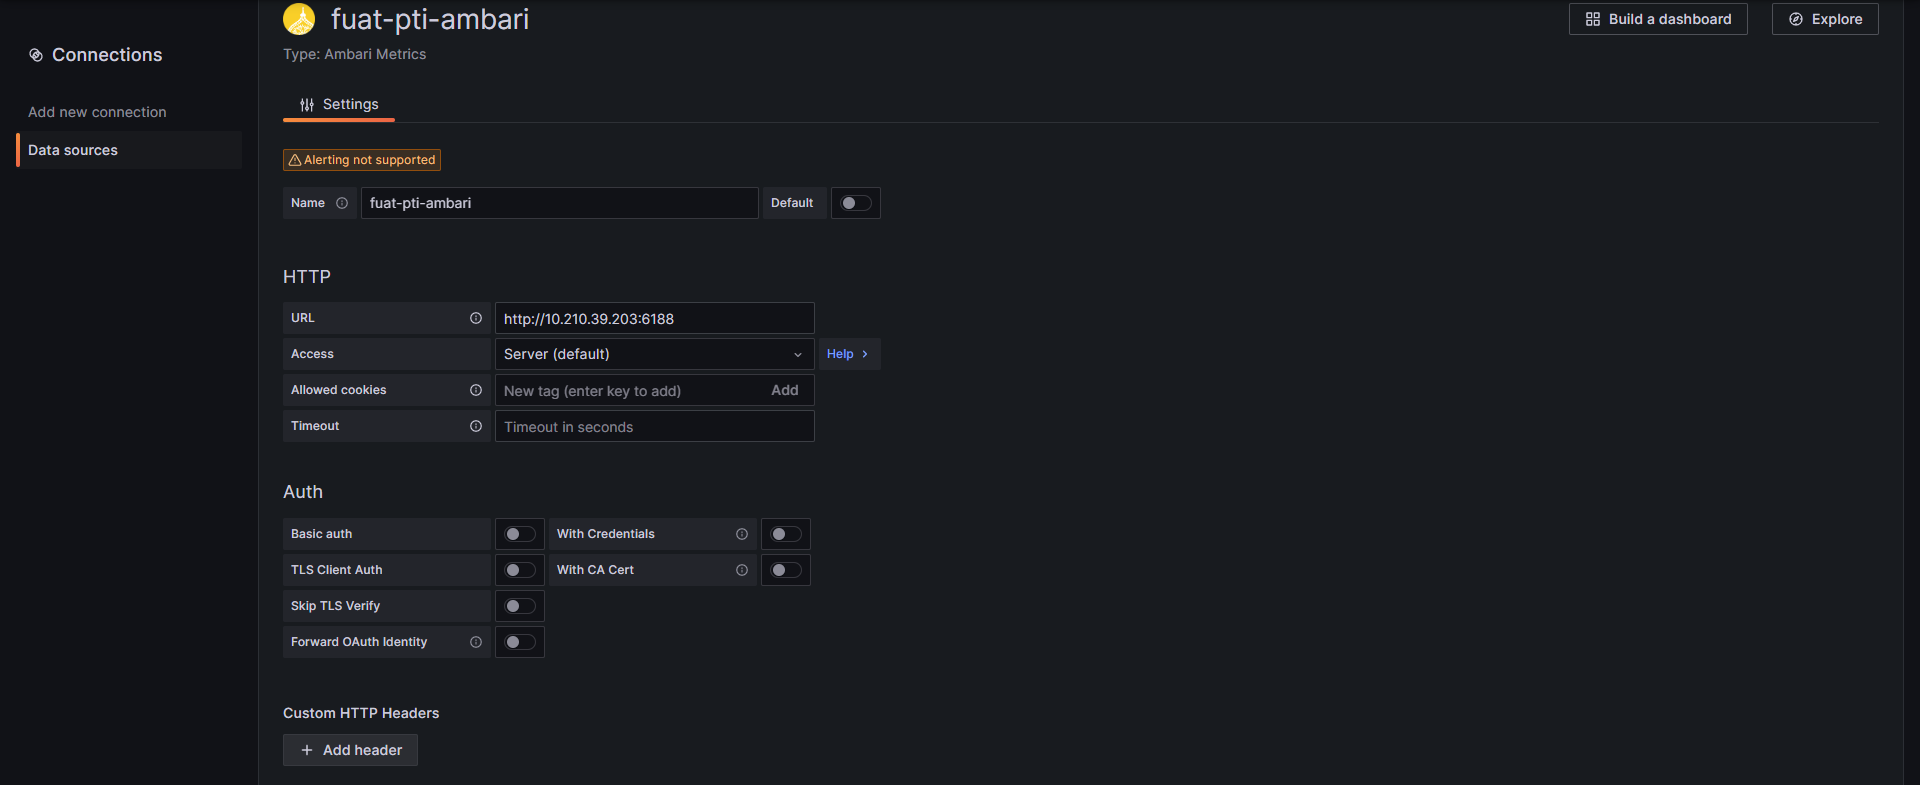Click the Timeout in seconds input field

click(x=654, y=426)
